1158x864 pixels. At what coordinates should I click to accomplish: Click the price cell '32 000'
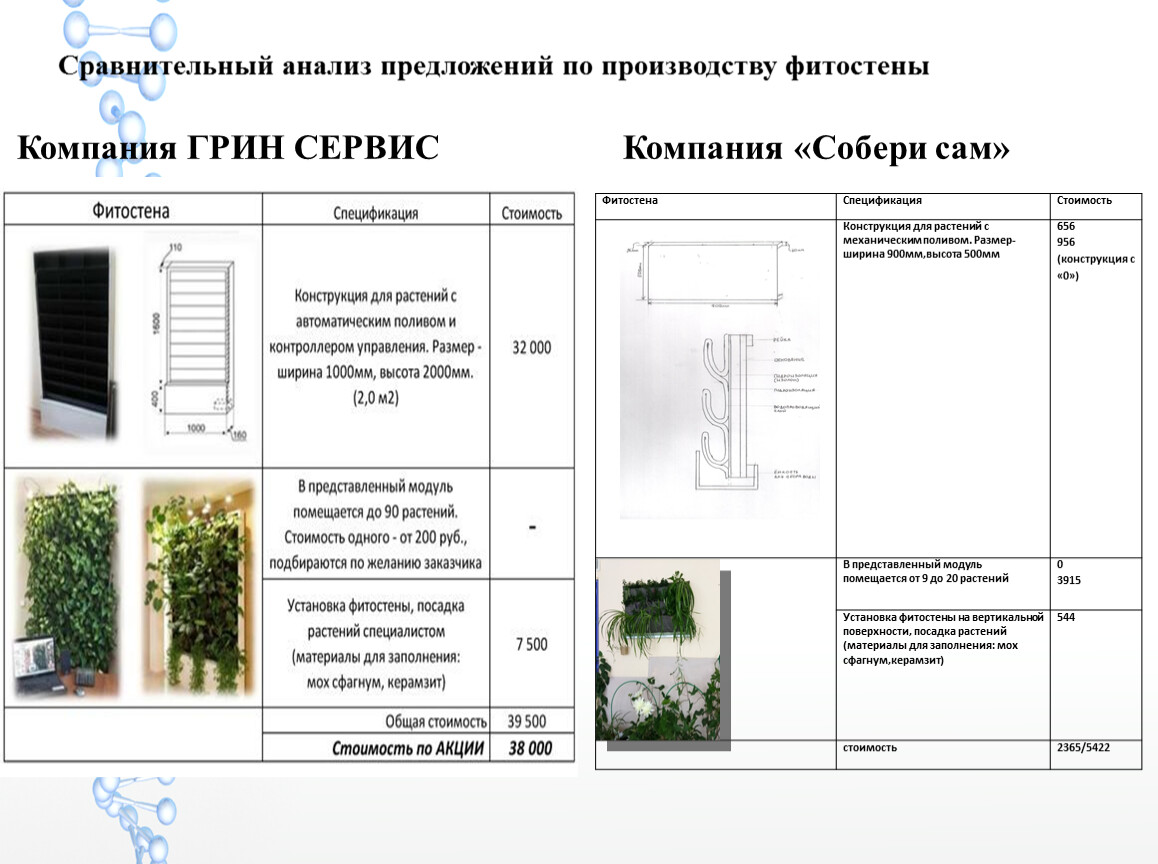532,347
